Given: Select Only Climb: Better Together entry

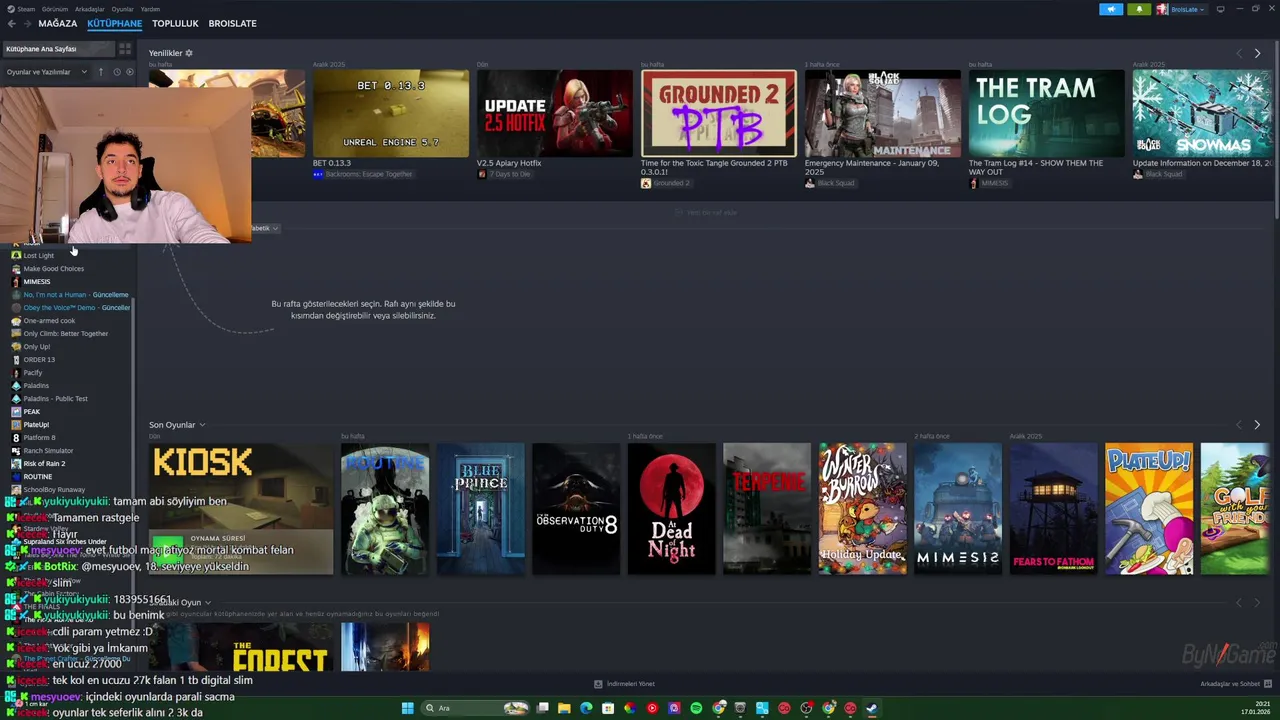Looking at the screenshot, I should tap(67, 334).
